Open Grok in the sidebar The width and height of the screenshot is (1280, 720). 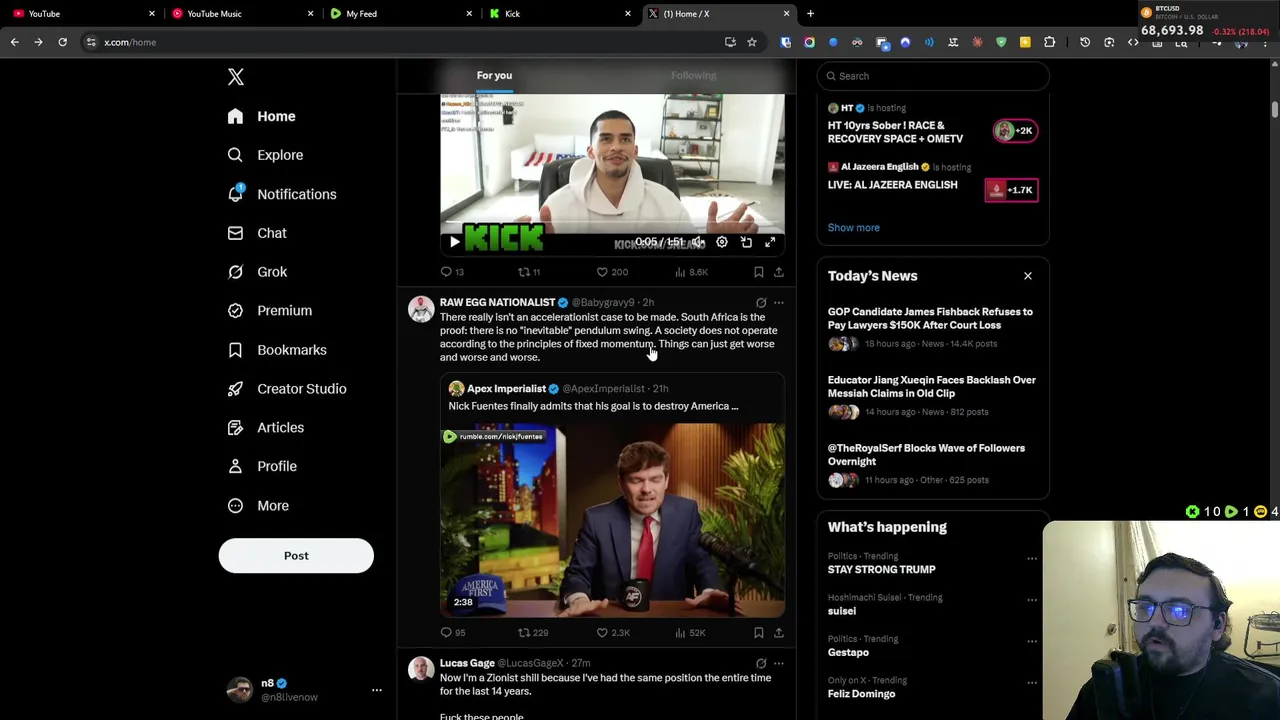[257, 272]
